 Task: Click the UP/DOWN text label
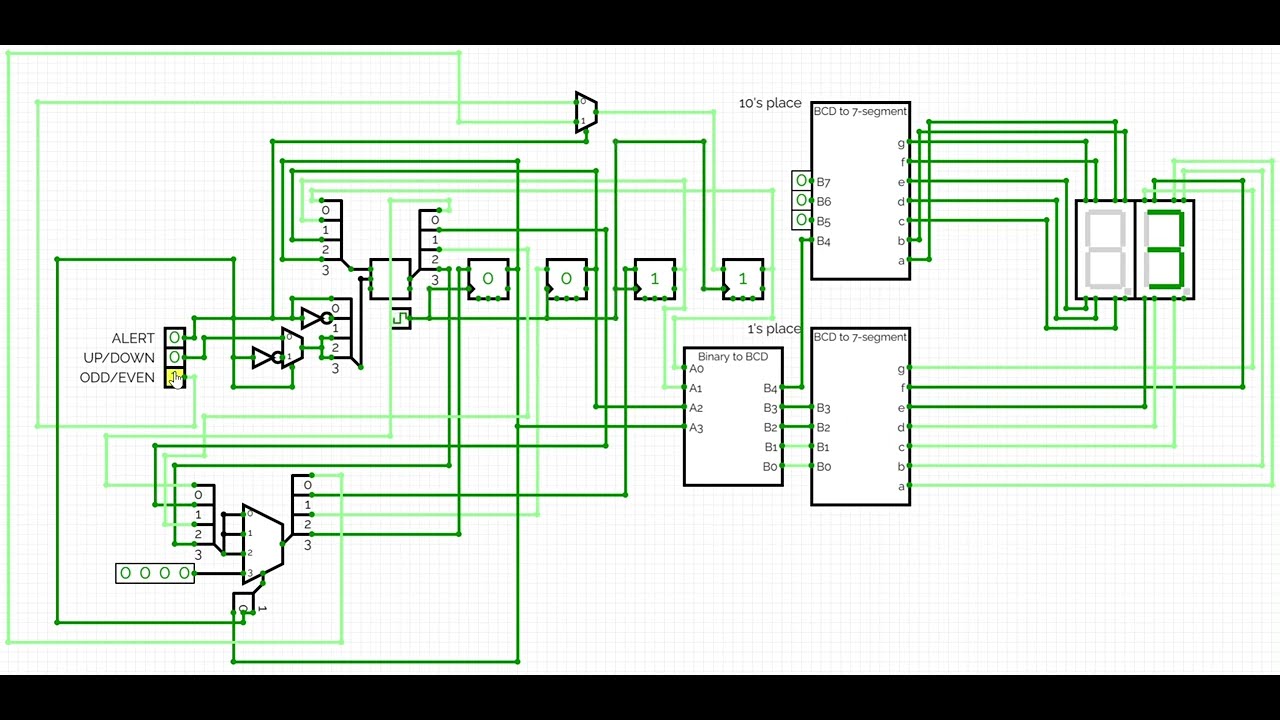(119, 357)
